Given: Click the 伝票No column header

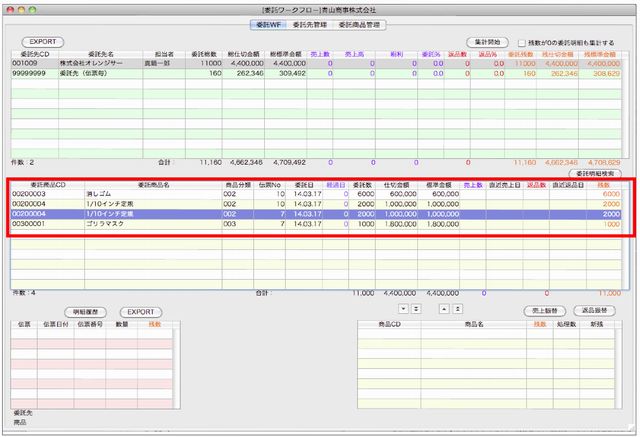Looking at the screenshot, I should [x=269, y=185].
